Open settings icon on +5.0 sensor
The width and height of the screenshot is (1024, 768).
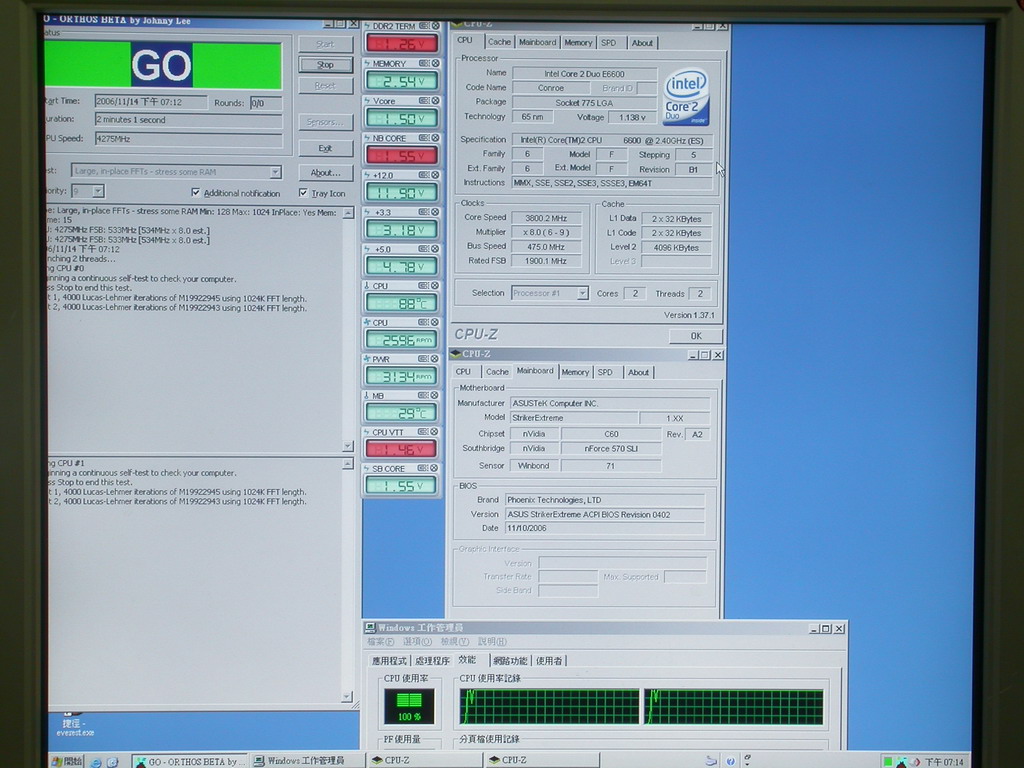click(424, 249)
